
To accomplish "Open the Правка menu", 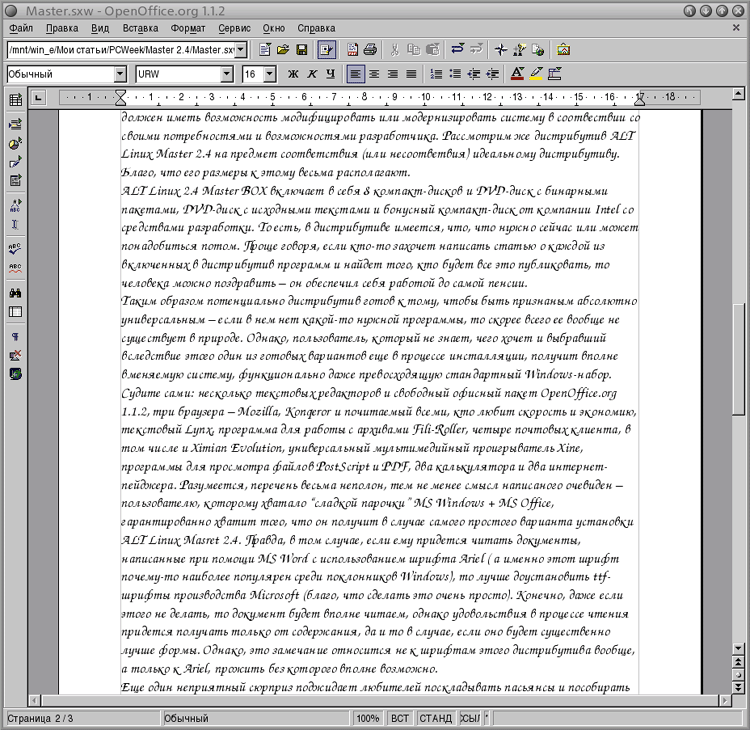I will tap(62, 28).
